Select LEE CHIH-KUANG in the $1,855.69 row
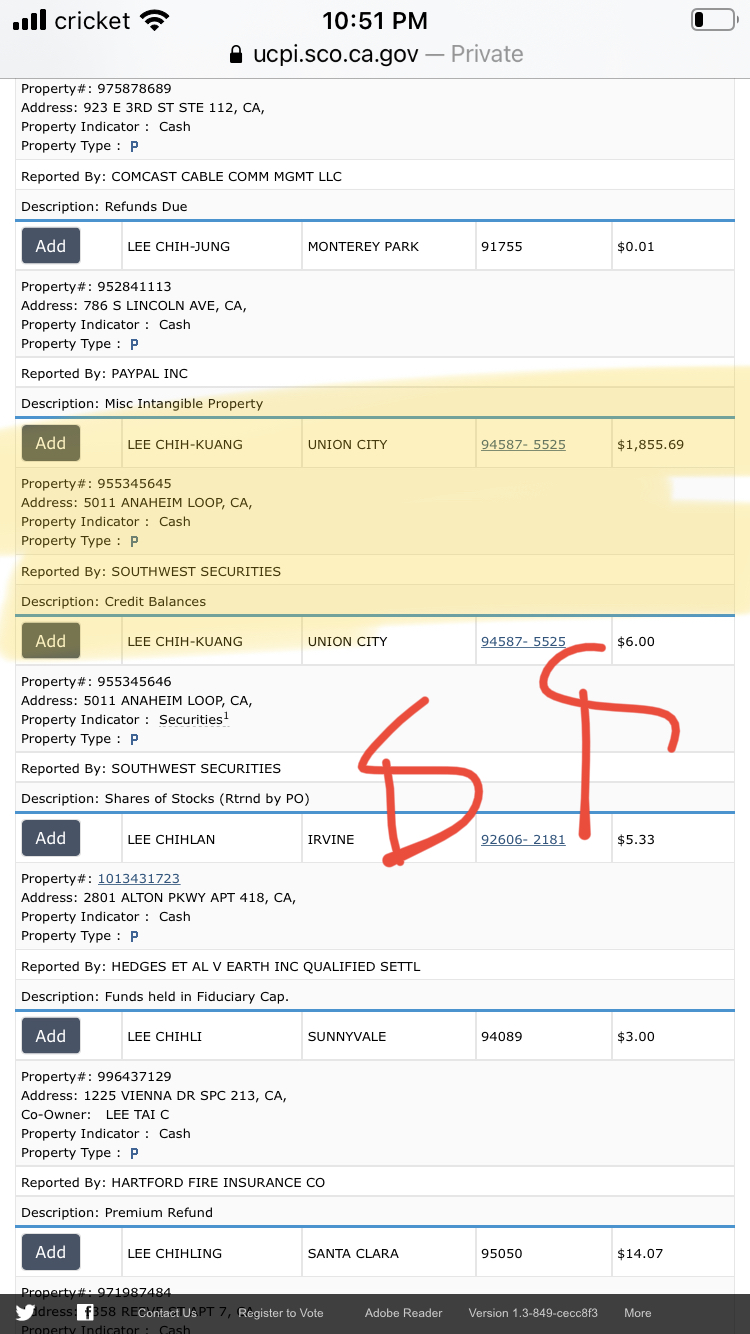This screenshot has width=750, height=1334. pyautogui.click(x=185, y=444)
